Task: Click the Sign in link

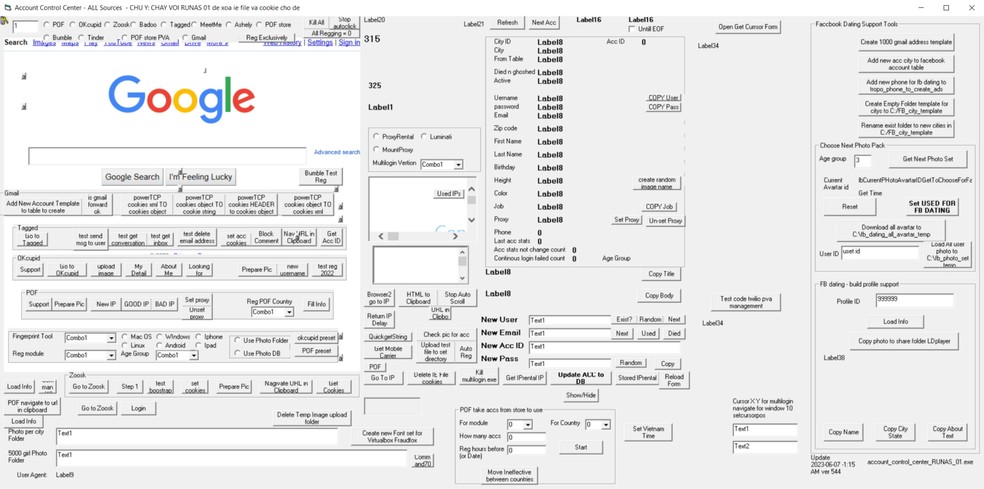Action: pos(350,43)
